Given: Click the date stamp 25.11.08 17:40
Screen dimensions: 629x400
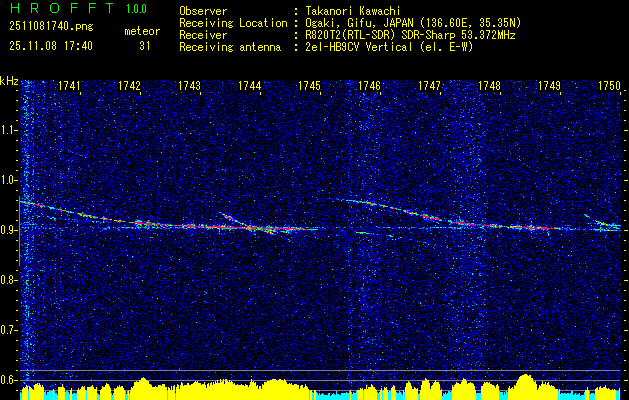Looking at the screenshot, I should (x=51, y=46).
